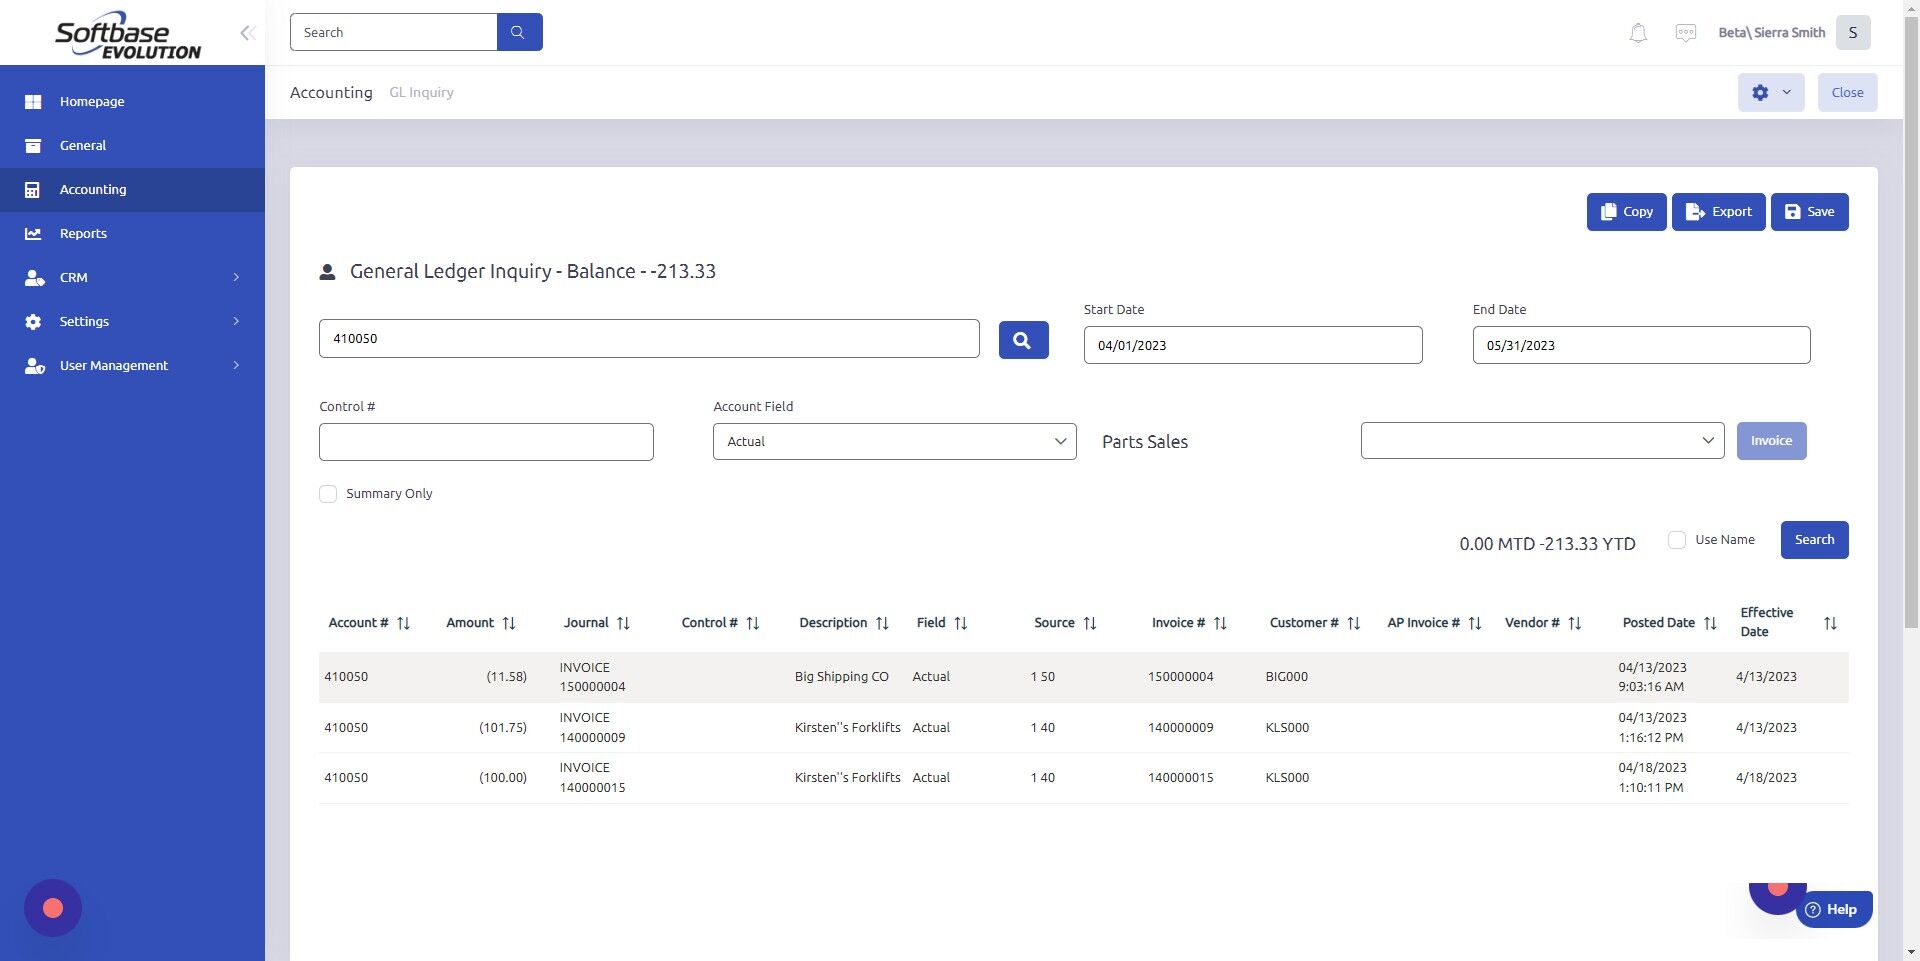Click the magnifier button next to top Search box
The height and width of the screenshot is (961, 1920).
519,32
